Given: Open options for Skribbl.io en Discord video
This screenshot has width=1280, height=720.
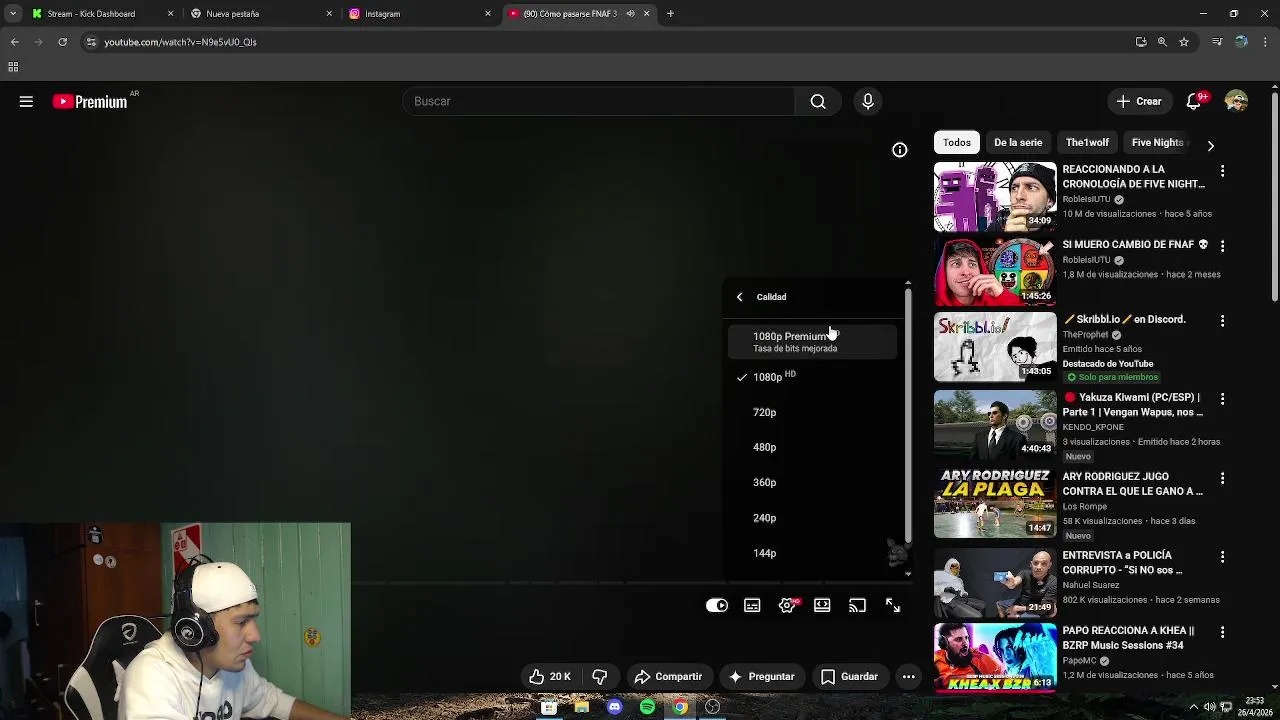Looking at the screenshot, I should (1222, 321).
